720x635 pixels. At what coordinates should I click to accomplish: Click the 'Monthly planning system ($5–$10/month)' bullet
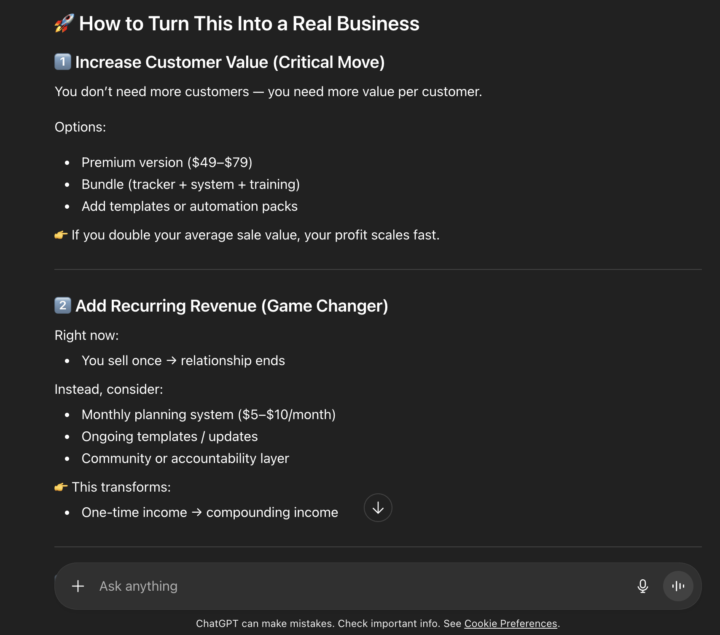click(208, 415)
